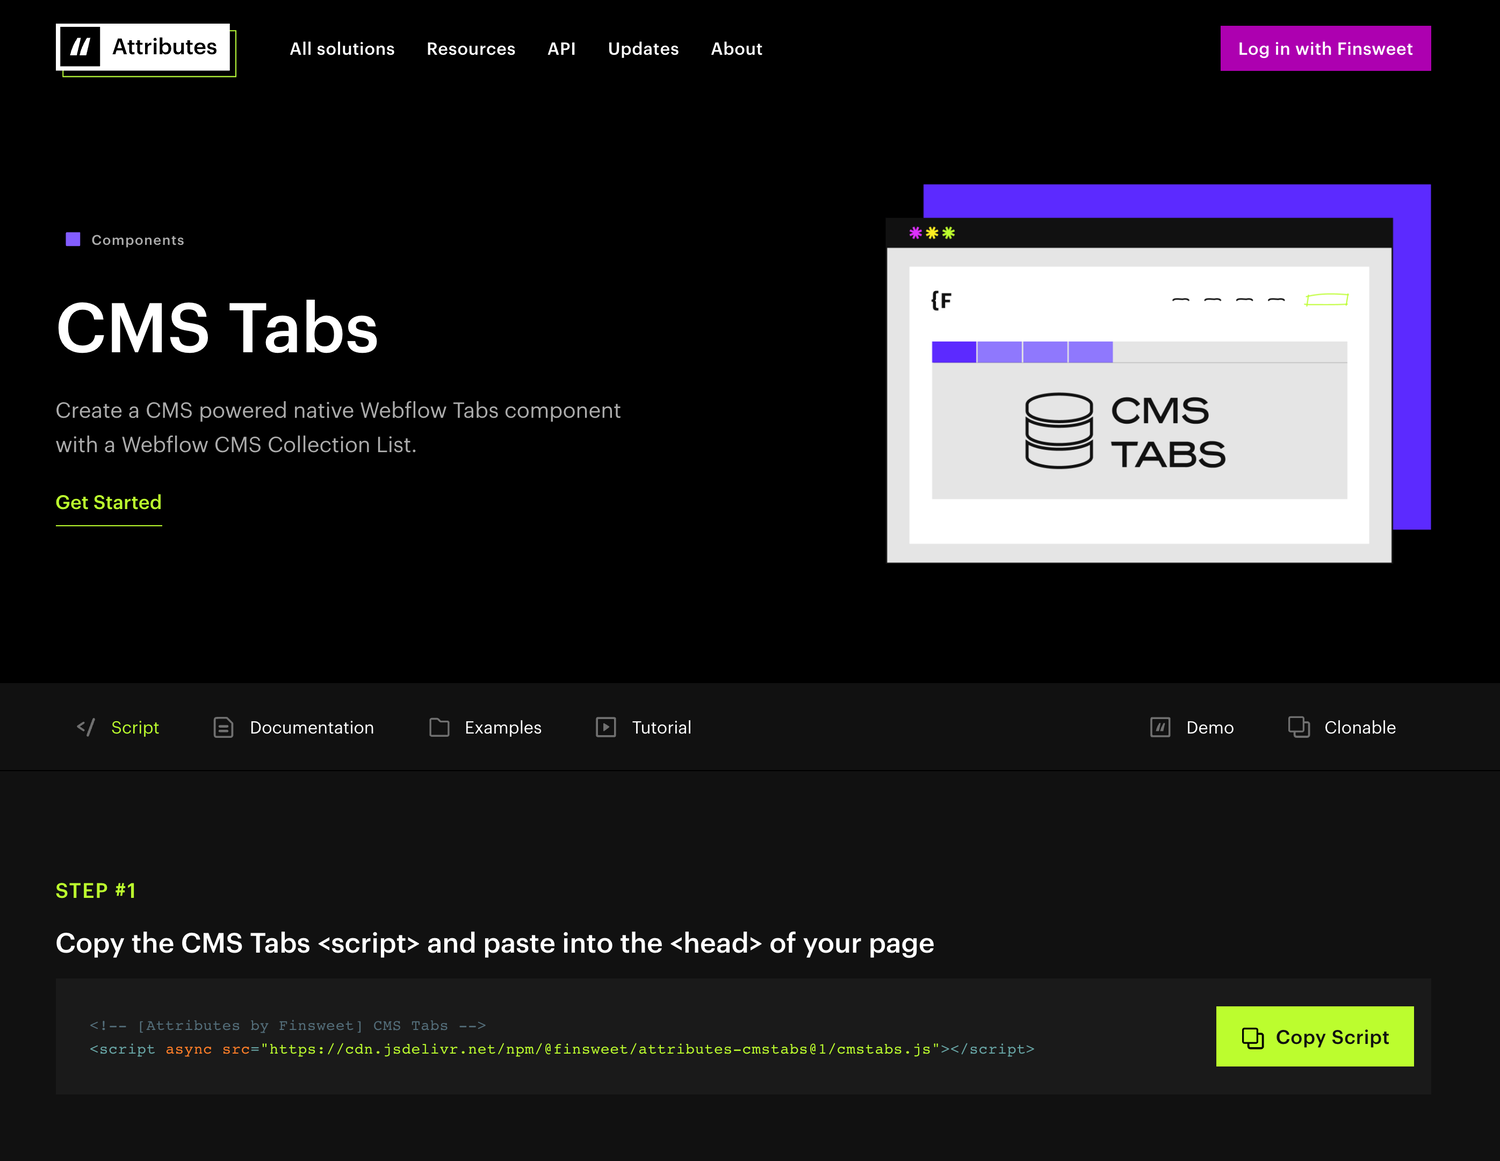Switch to the Documentation tab

tap(294, 727)
